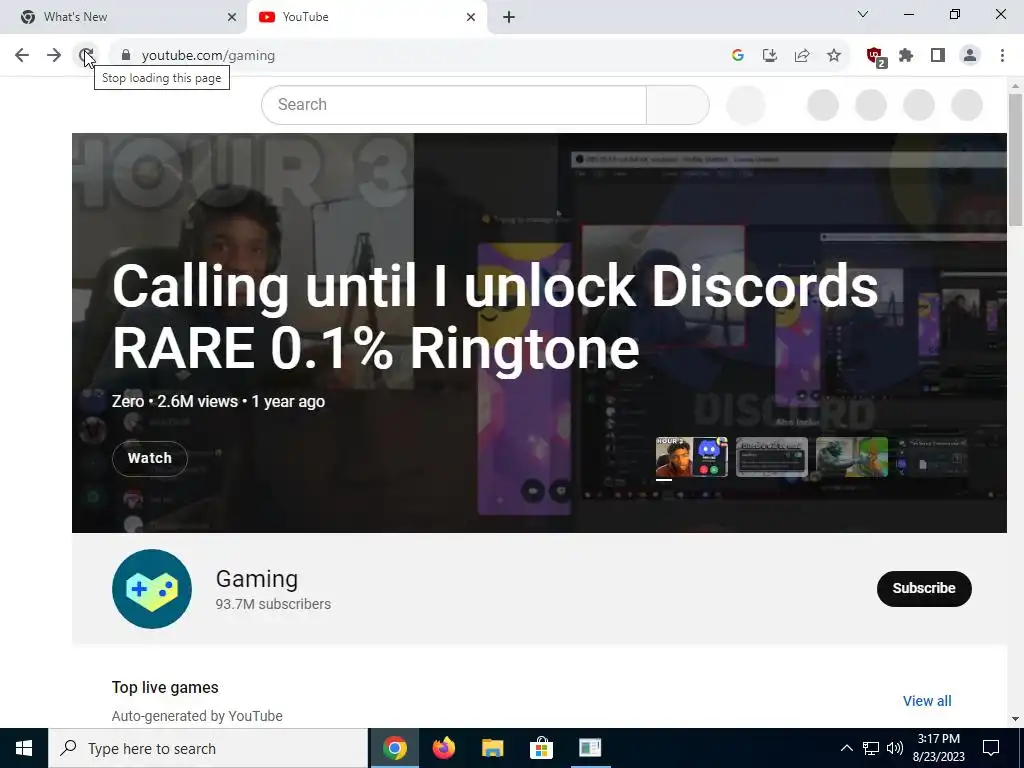Click the scrollbar down arrow
Viewport: 1024px width, 768px height.
(x=1015, y=719)
